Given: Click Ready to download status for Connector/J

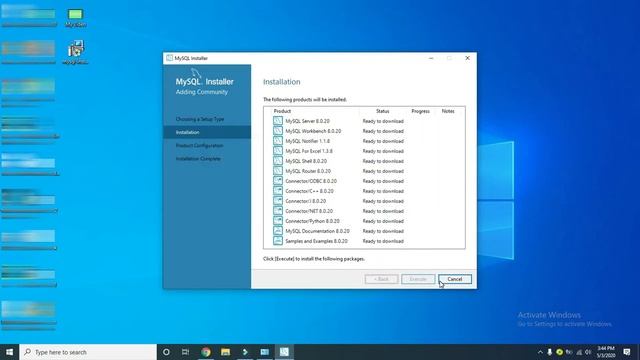Looking at the screenshot, I should click(x=383, y=201).
